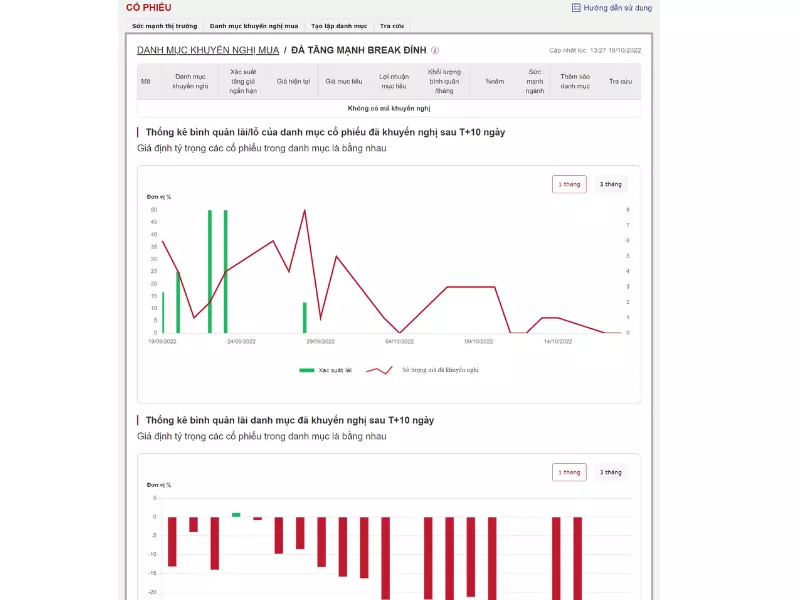
Task: Click the Hướng dẫn sử dụng link text
Action: point(618,8)
